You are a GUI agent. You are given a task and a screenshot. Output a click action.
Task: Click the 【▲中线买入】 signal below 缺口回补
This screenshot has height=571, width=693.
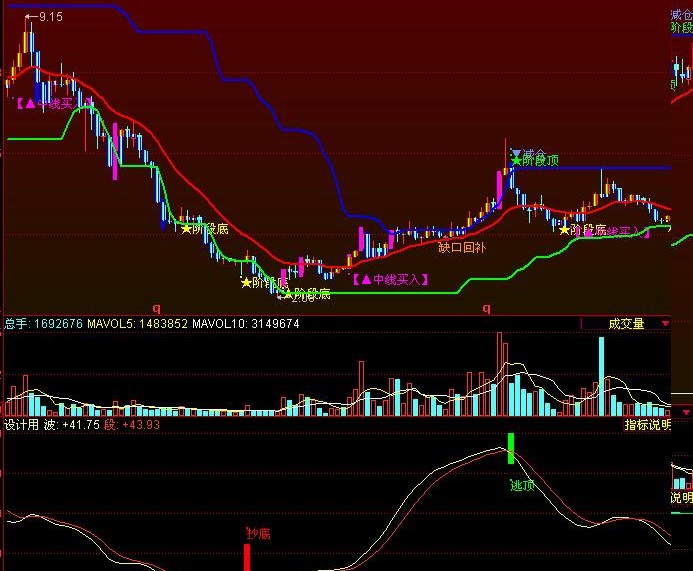(391, 279)
